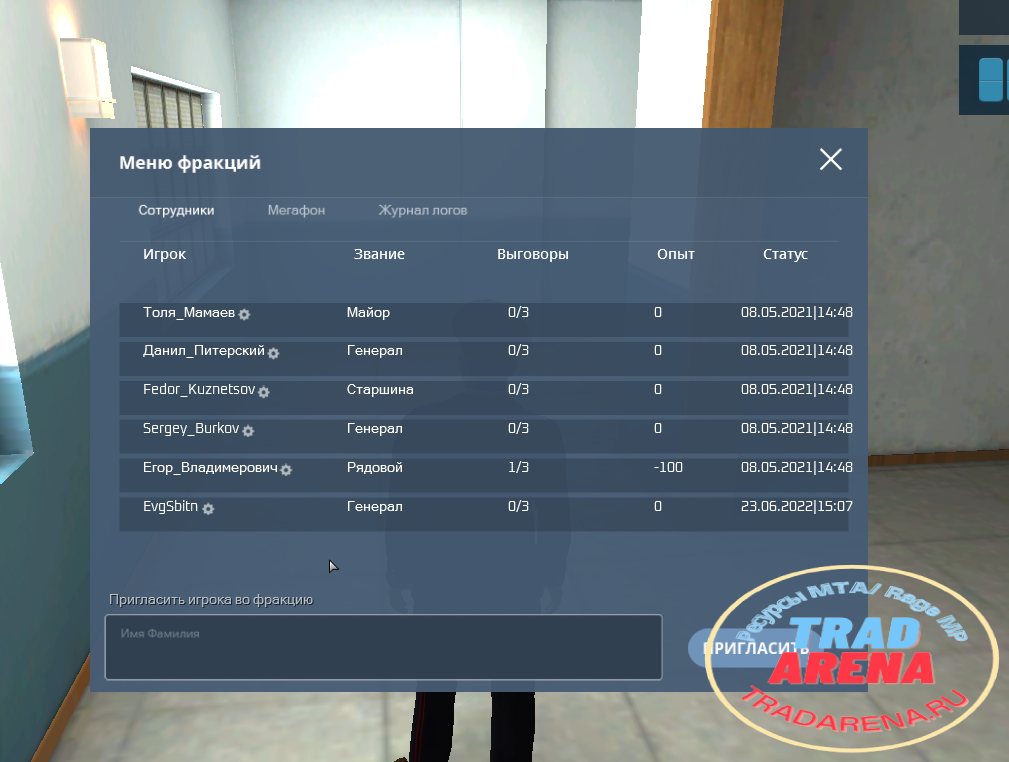Click gear icon beside Данил_Питерский

(273, 353)
